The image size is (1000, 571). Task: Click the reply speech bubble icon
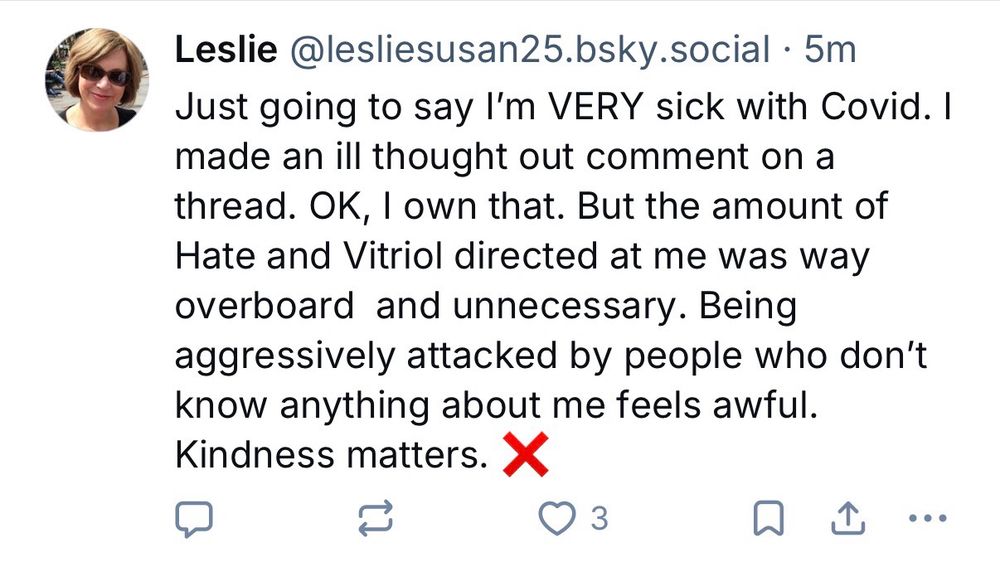[190, 518]
